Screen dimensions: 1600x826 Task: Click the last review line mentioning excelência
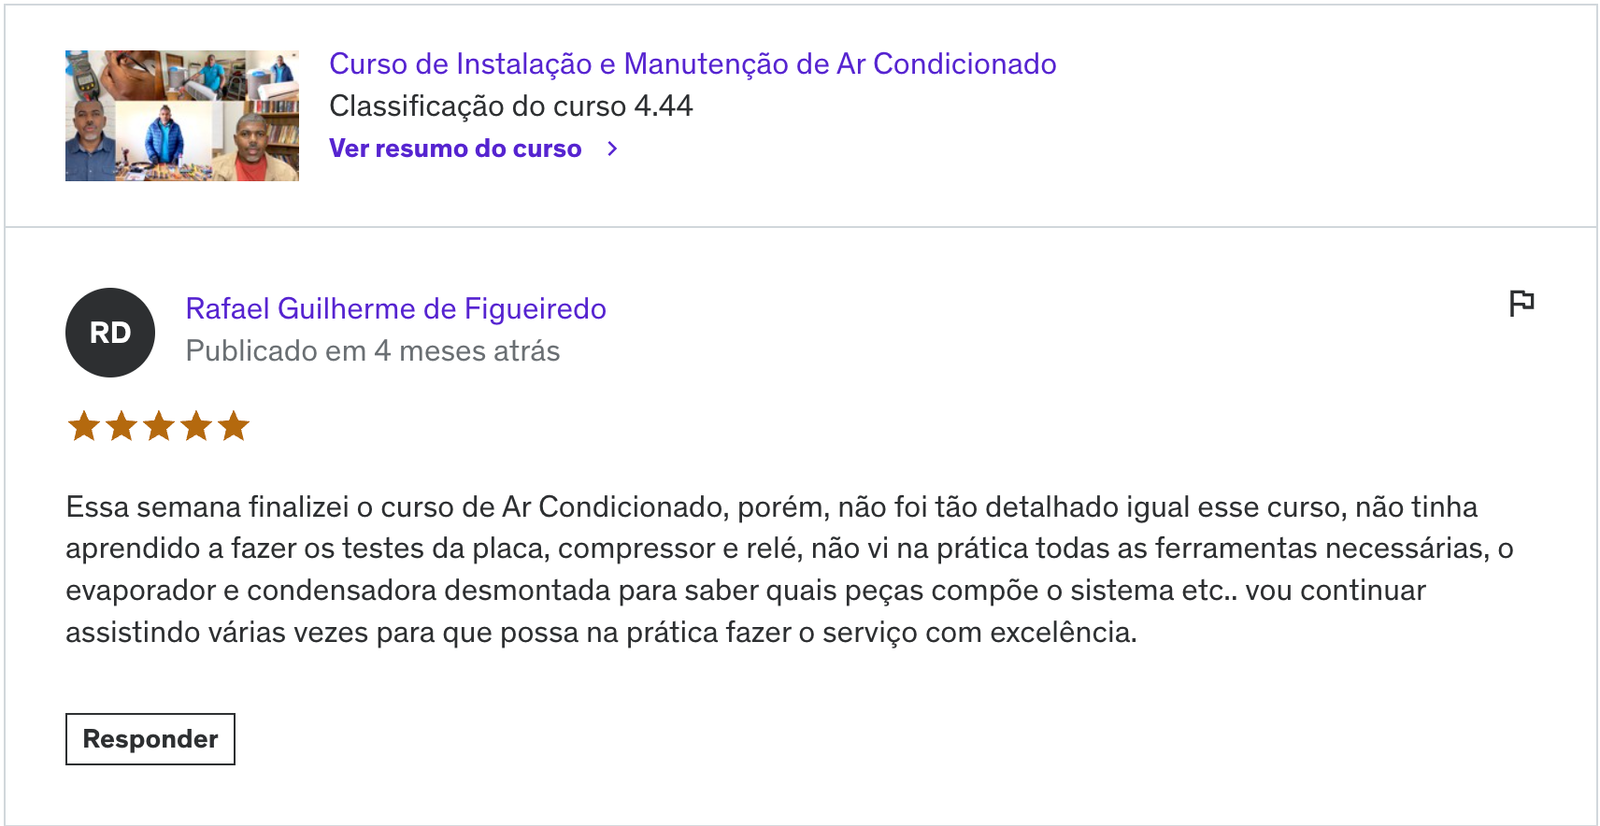(601, 632)
